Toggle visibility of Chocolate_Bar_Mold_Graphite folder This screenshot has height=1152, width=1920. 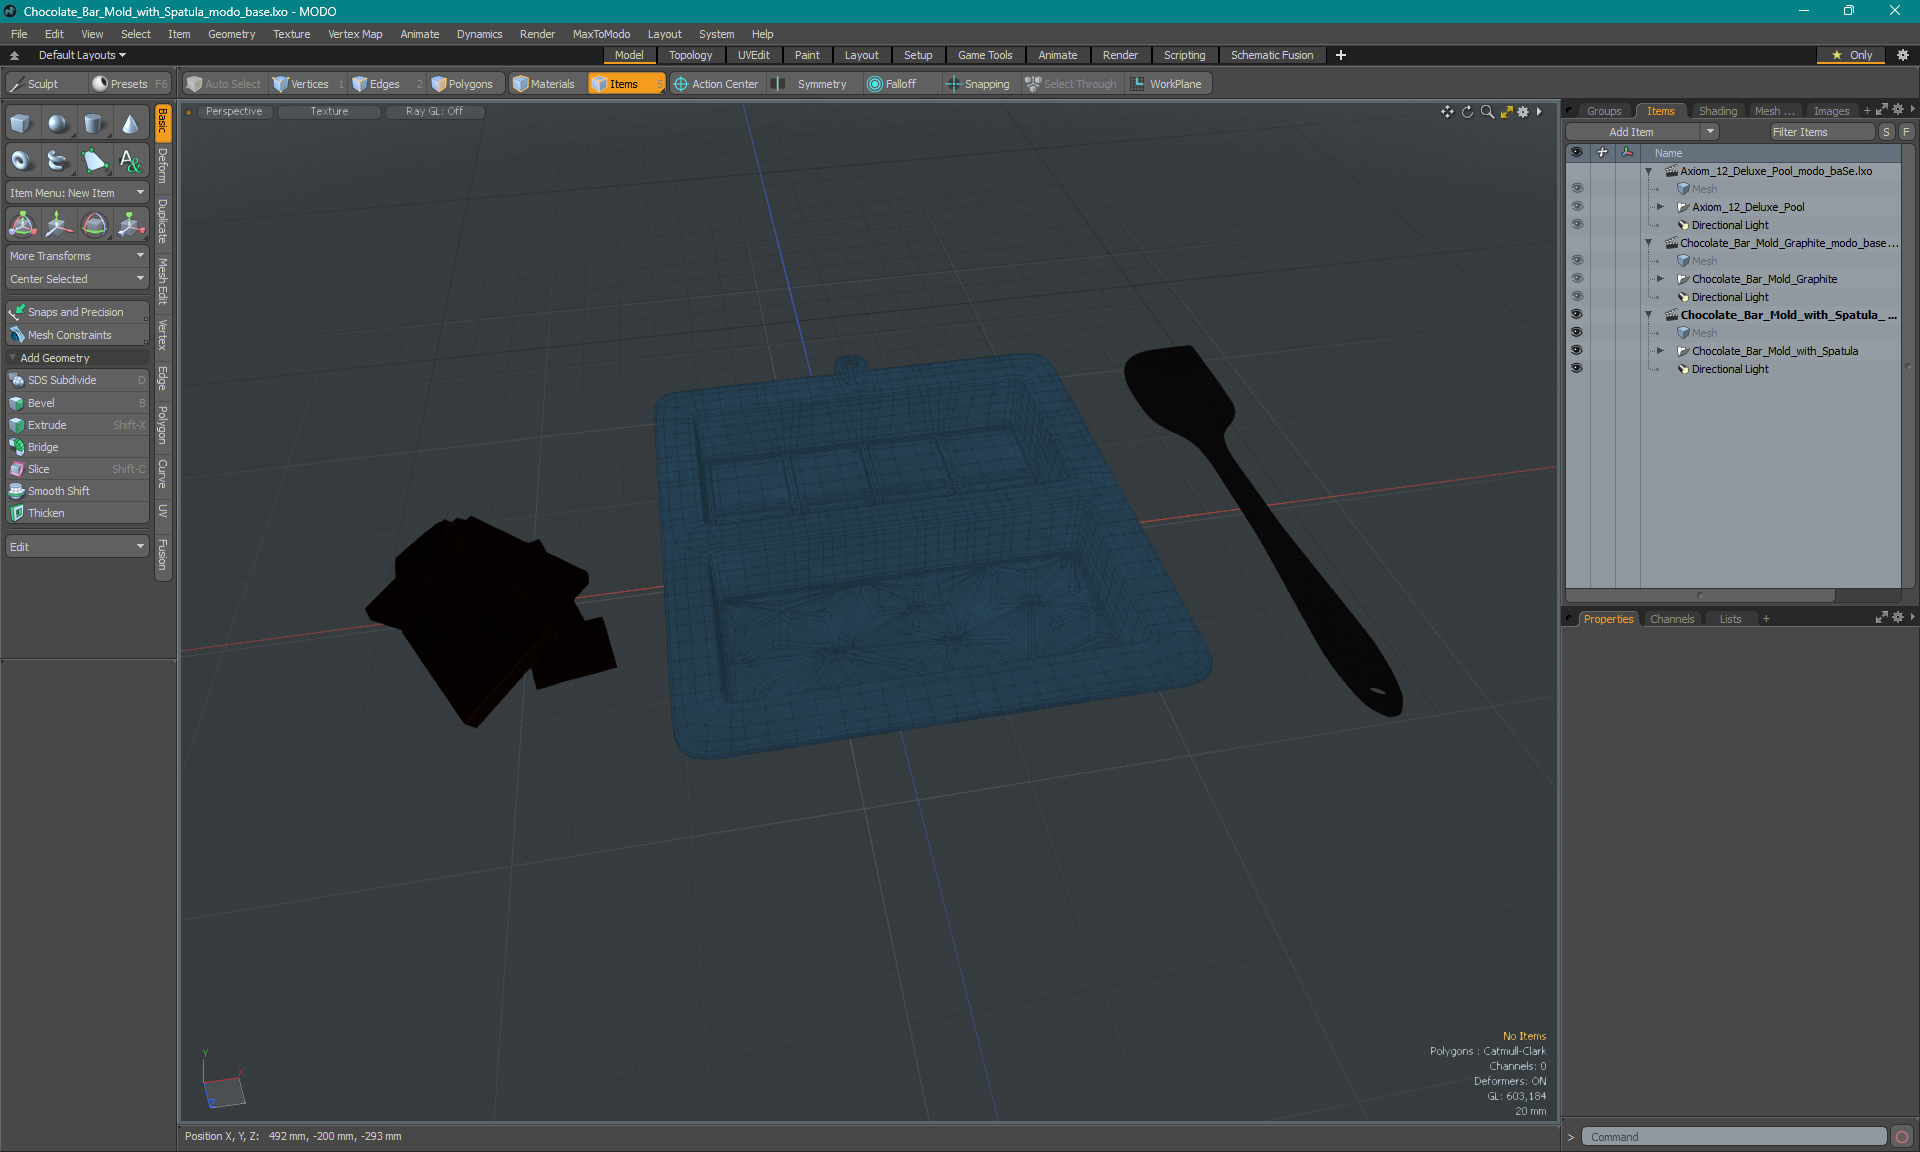pos(1577,279)
